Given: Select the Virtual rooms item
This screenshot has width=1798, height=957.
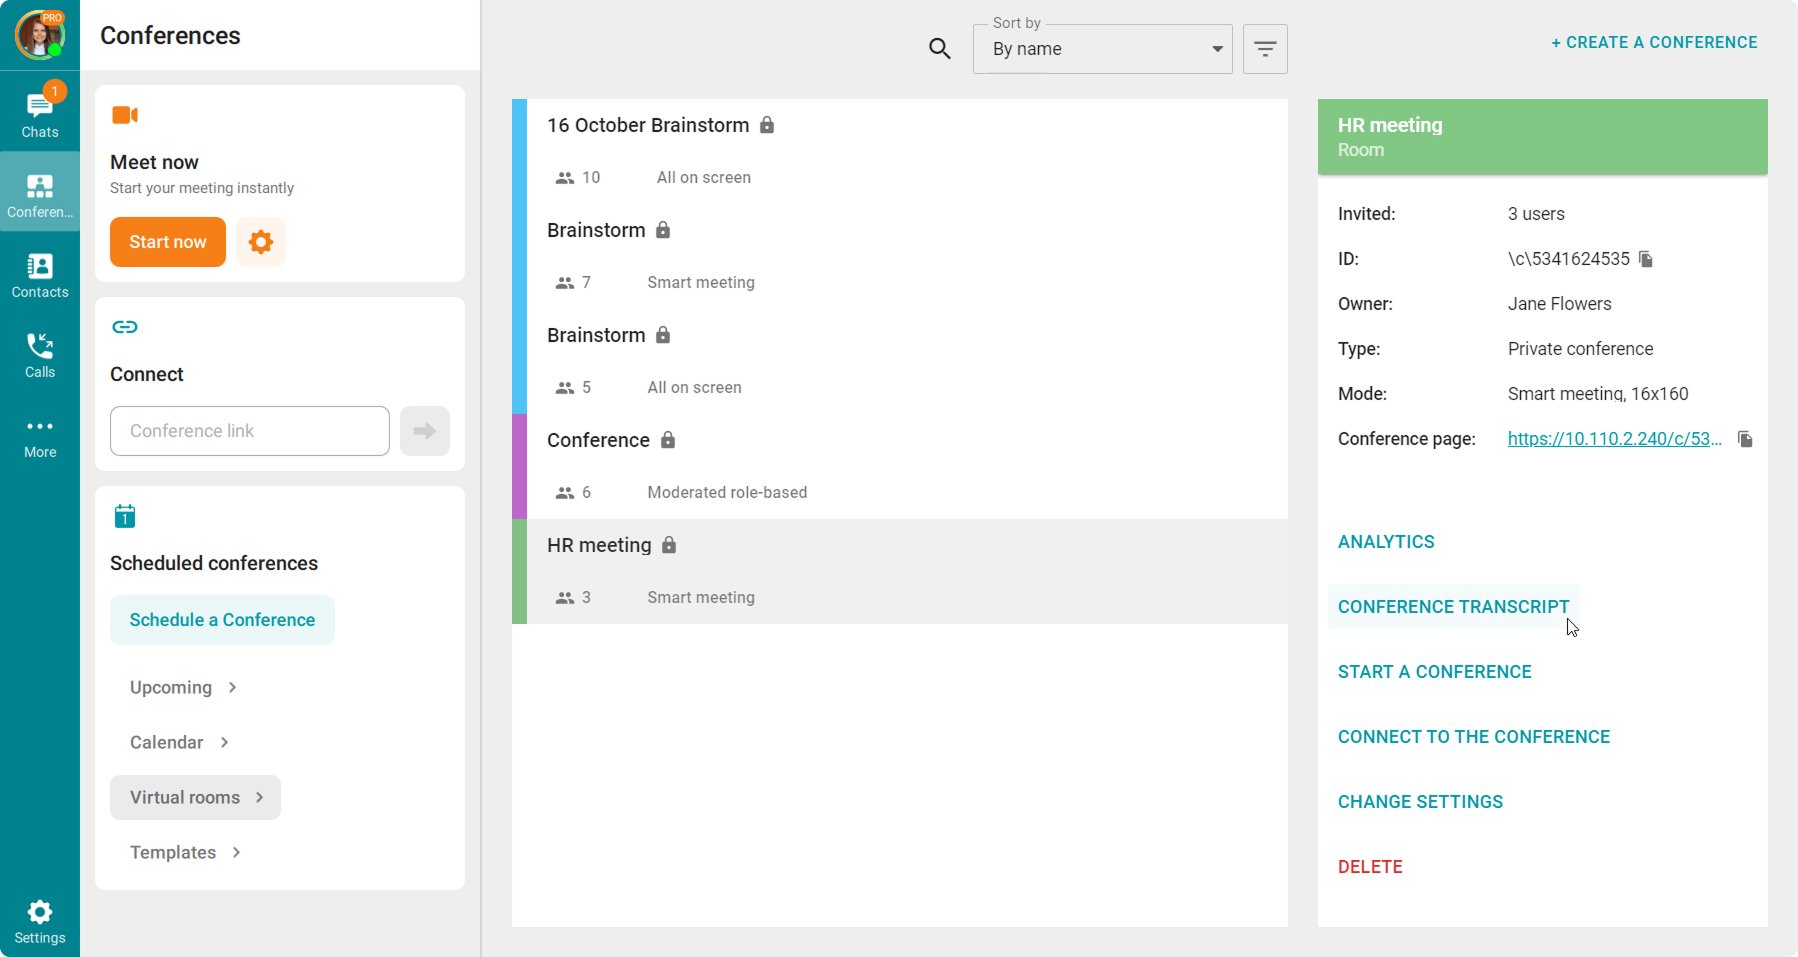Looking at the screenshot, I should click(195, 797).
